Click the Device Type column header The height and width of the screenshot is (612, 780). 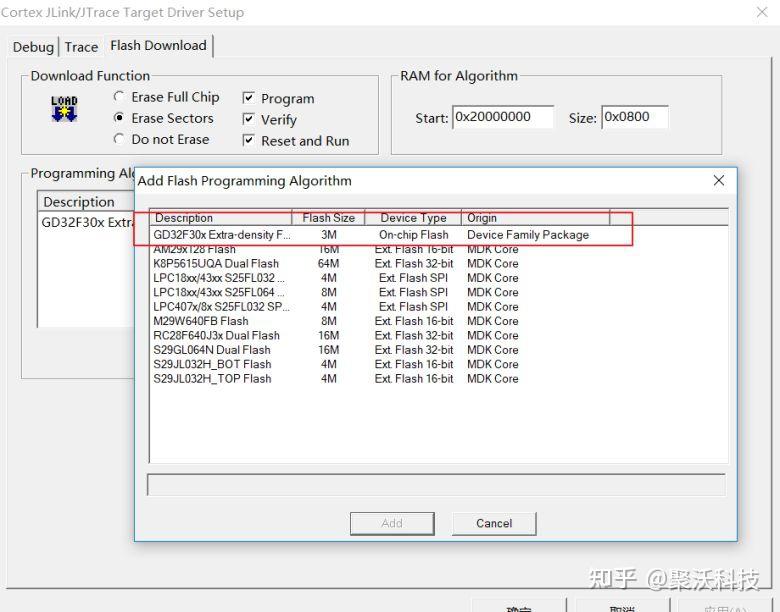point(413,217)
